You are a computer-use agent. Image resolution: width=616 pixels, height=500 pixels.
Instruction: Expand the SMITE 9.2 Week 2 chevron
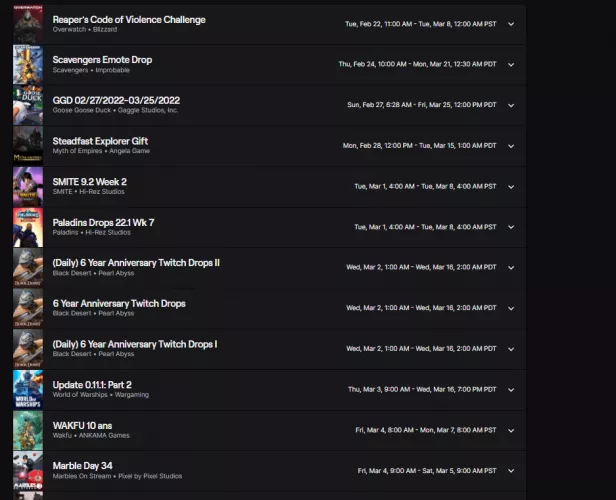pos(511,186)
